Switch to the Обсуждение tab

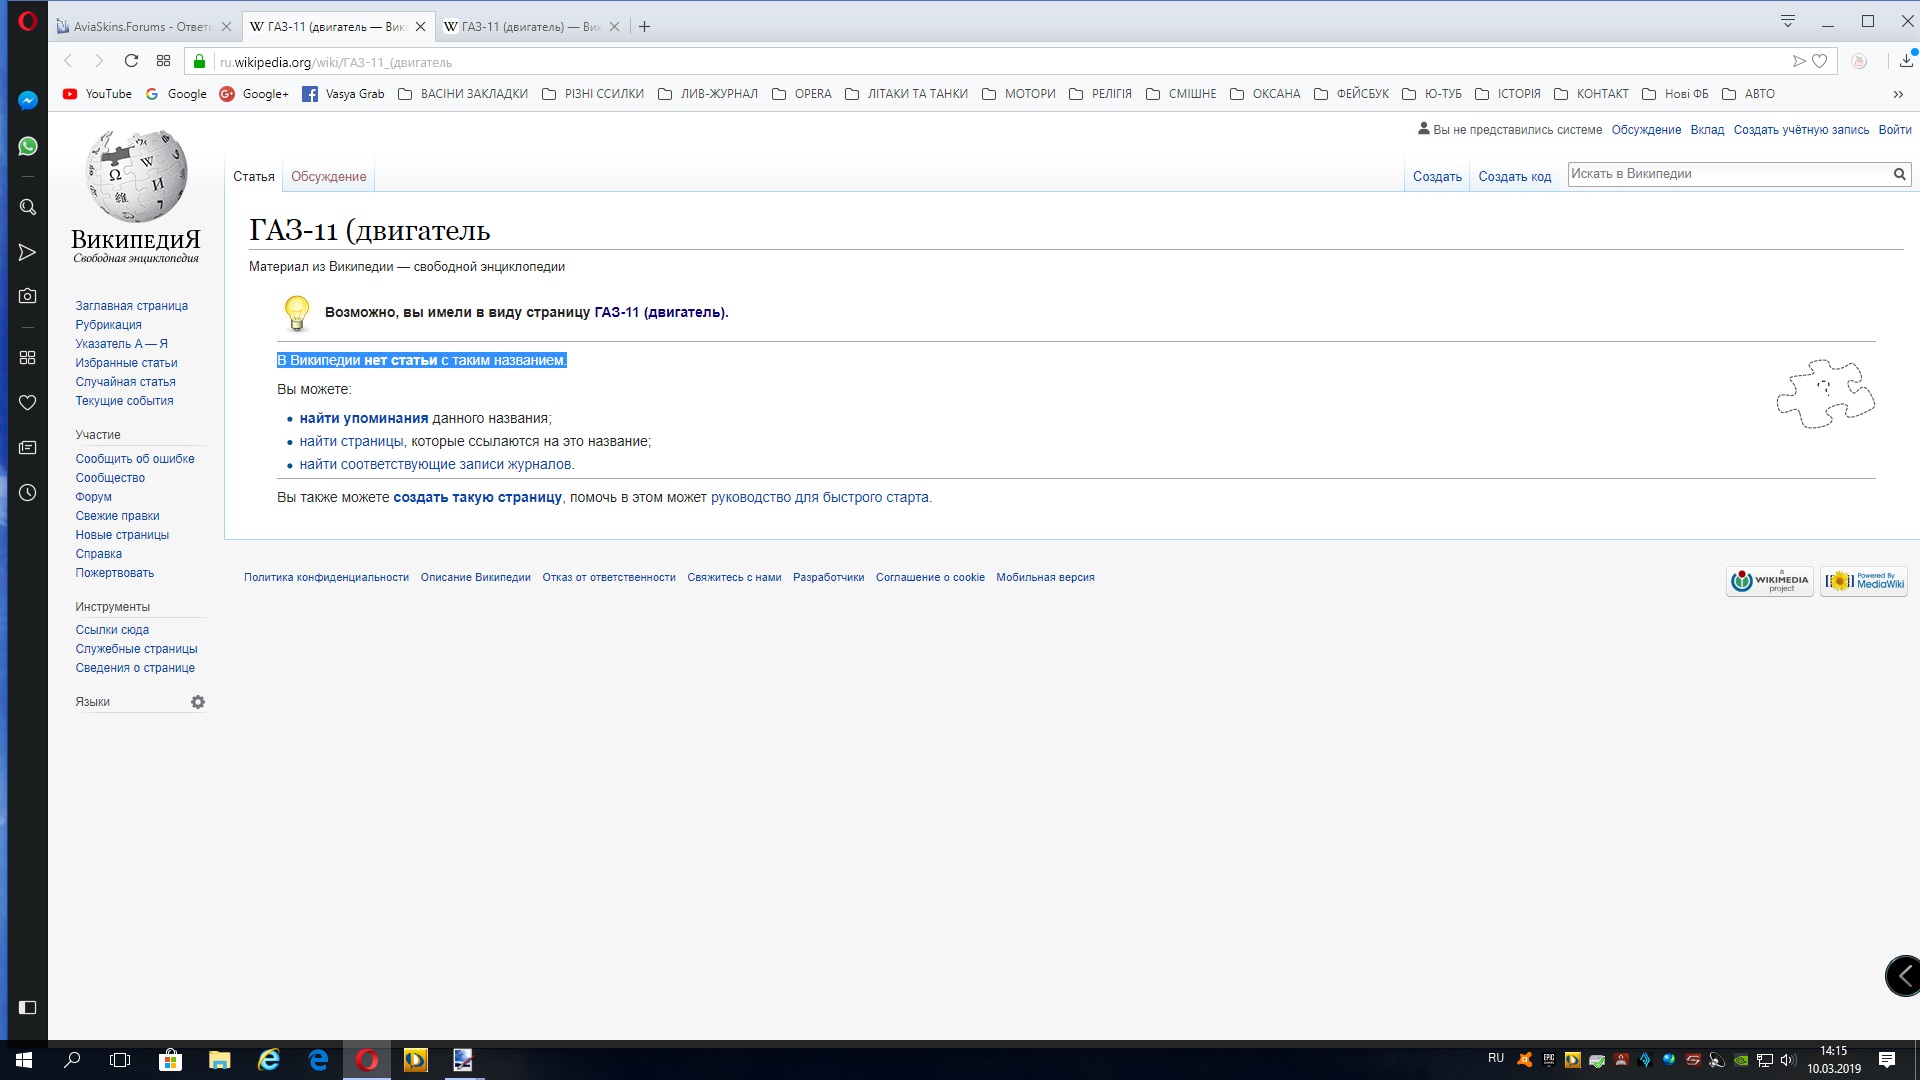(x=328, y=176)
